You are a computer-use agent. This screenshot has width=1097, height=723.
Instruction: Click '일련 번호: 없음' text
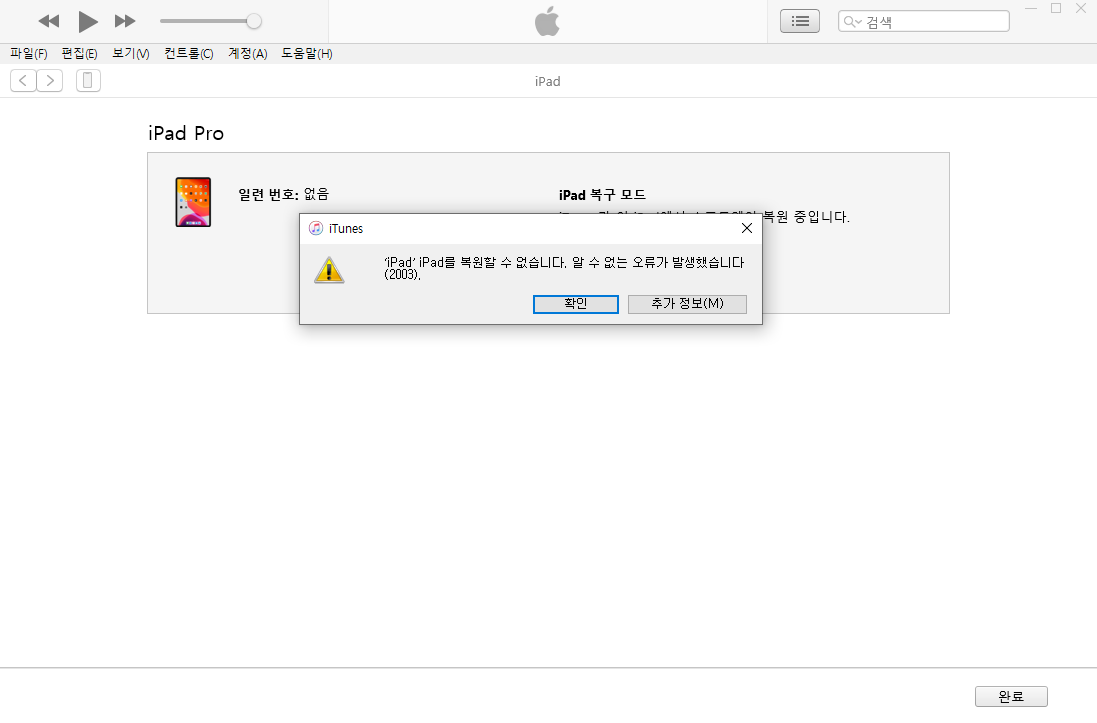point(283,194)
